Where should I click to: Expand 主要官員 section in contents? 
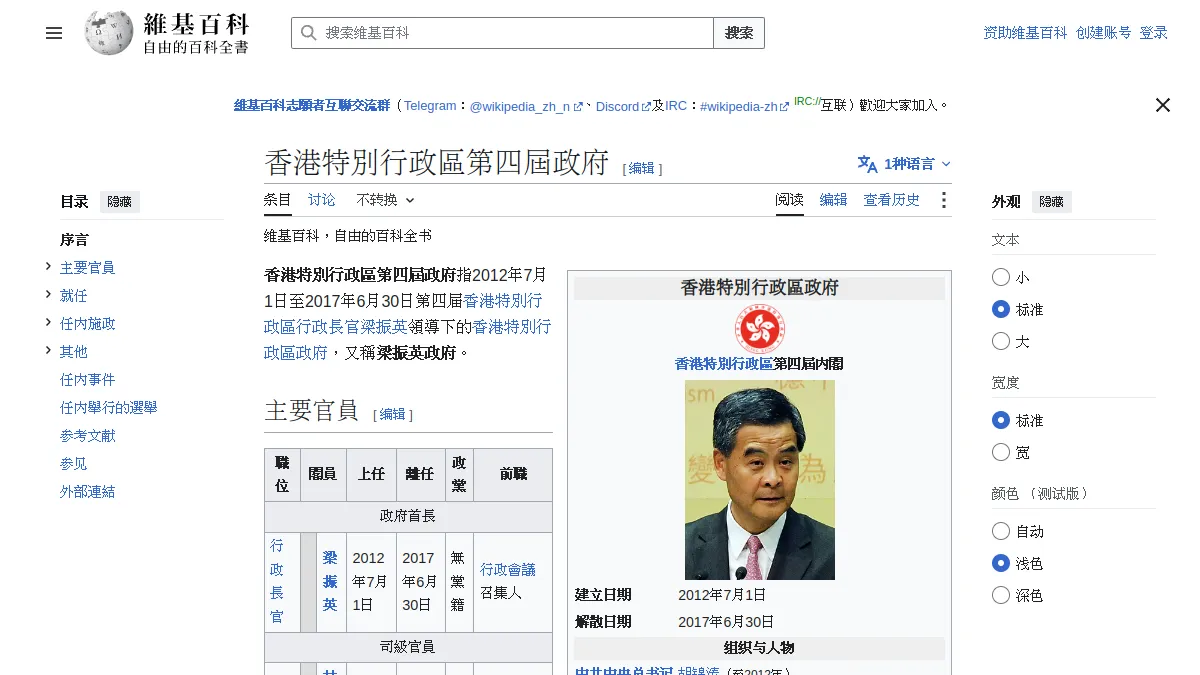(x=48, y=266)
